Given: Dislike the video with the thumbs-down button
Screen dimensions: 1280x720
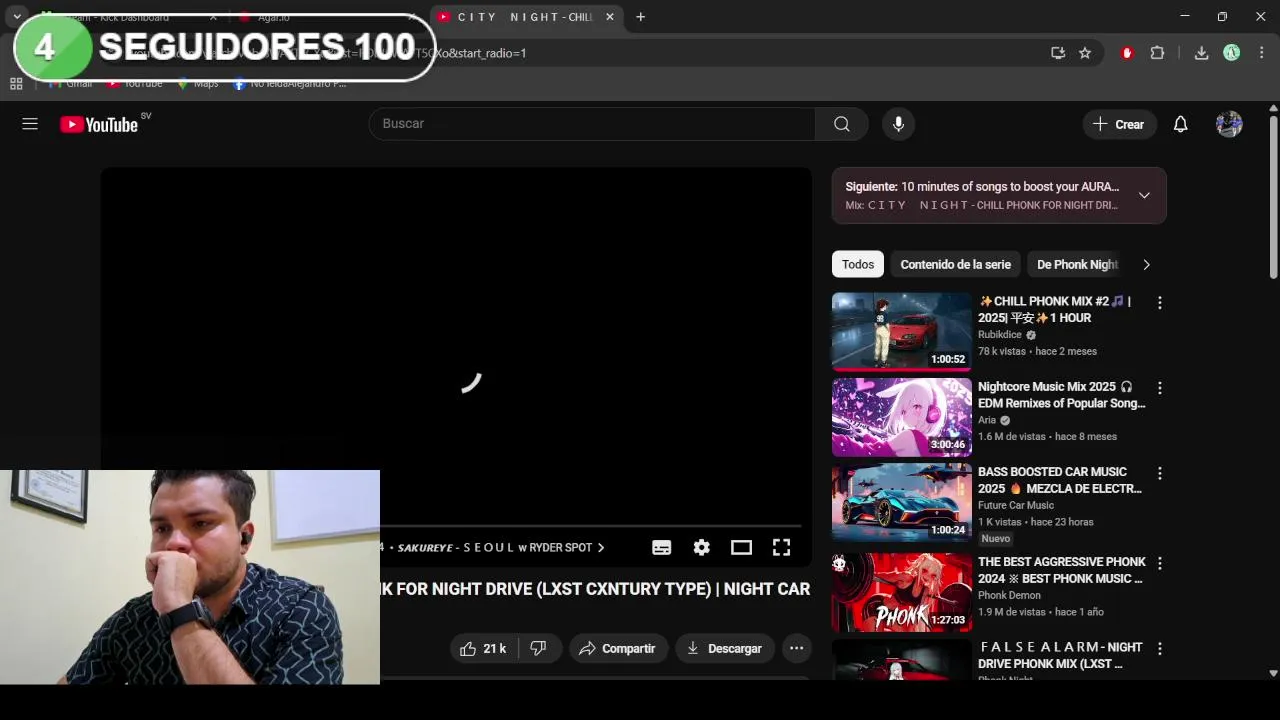Looking at the screenshot, I should (539, 648).
